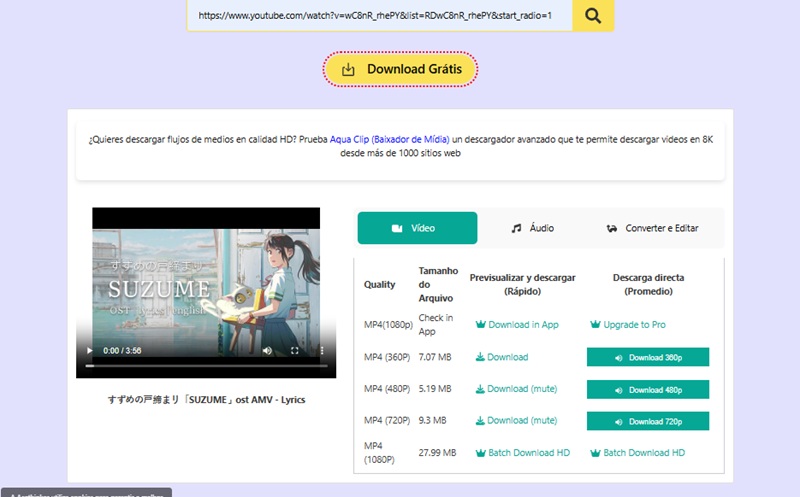
Task: Click the video title 'SUZUME ost AMV - Lyrics'
Action: click(x=206, y=400)
